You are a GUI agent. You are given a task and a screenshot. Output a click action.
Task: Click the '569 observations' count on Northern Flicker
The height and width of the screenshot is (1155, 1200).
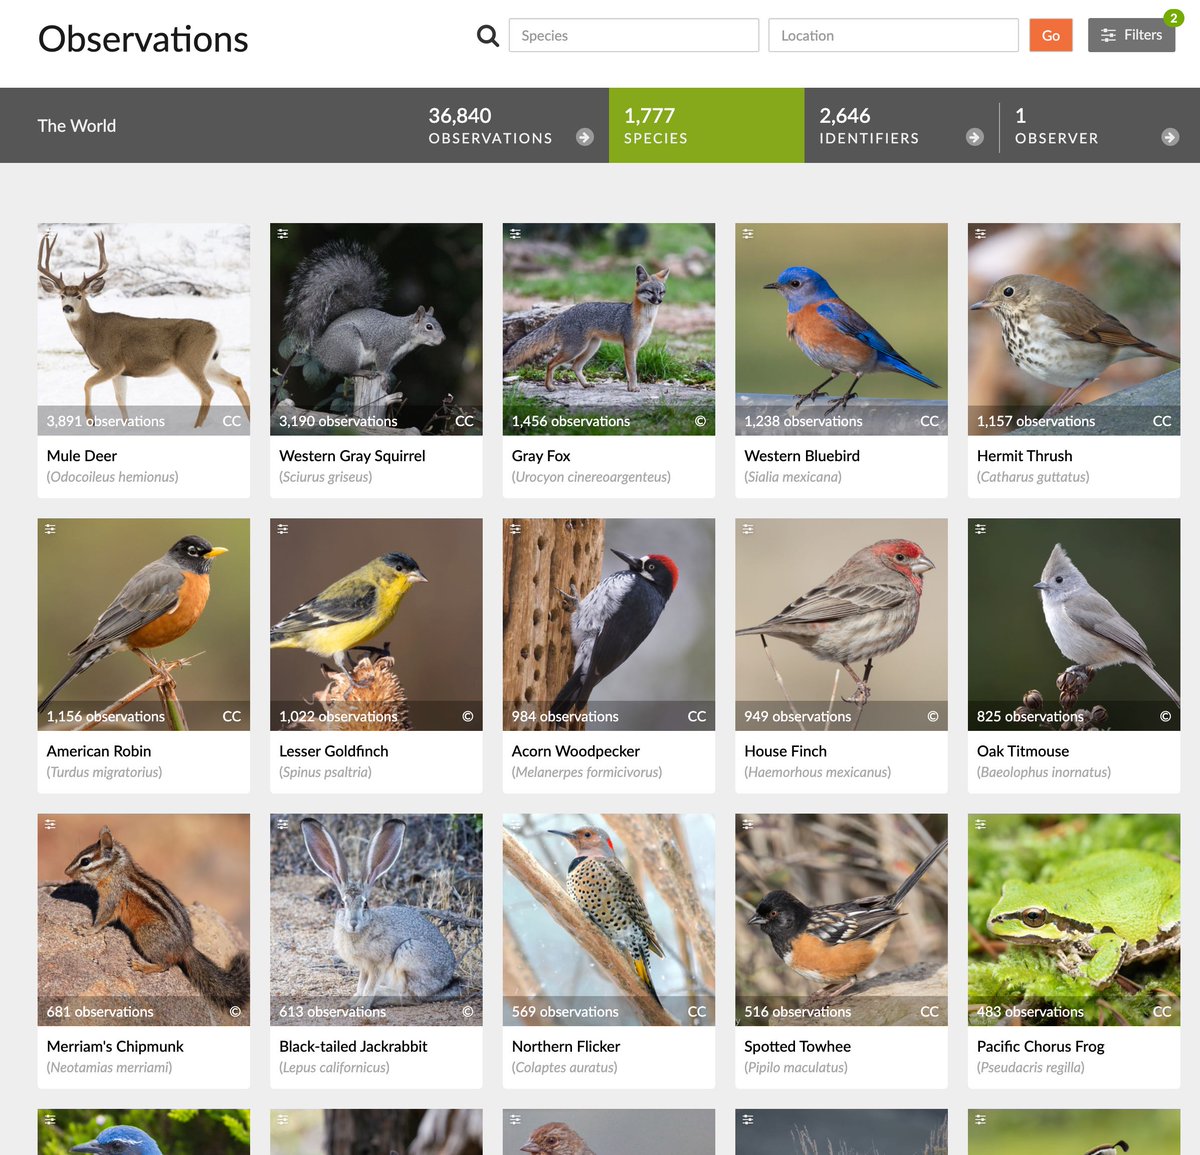(x=565, y=1011)
